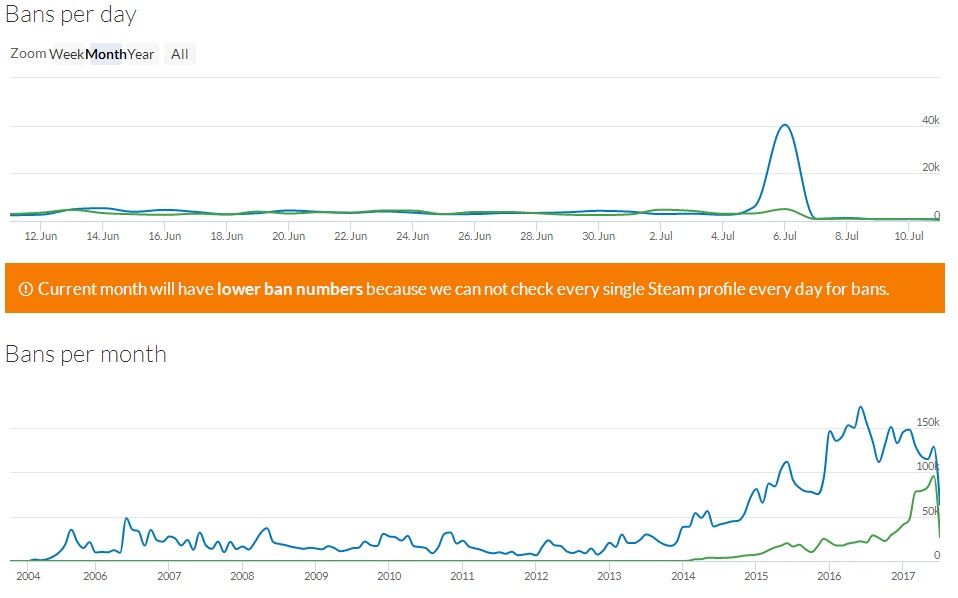Click the Bans per month chart title

(x=86, y=354)
